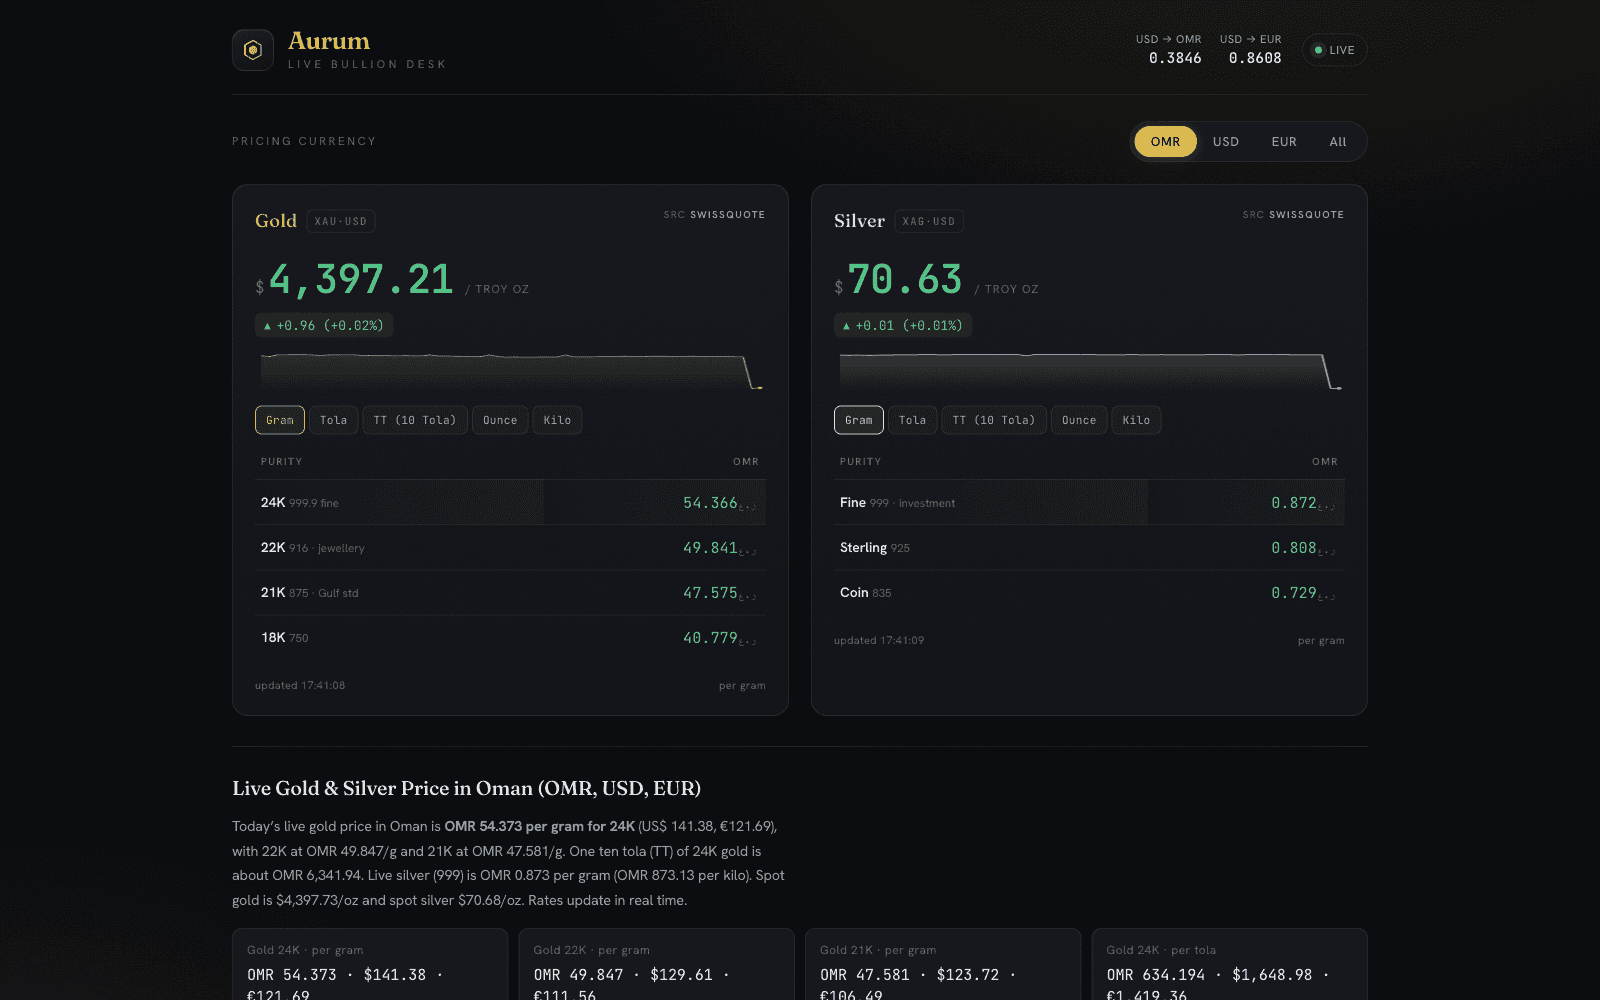Click gold updated 17:41:08 timestamp
Image resolution: width=1600 pixels, height=1000 pixels.
click(300, 685)
